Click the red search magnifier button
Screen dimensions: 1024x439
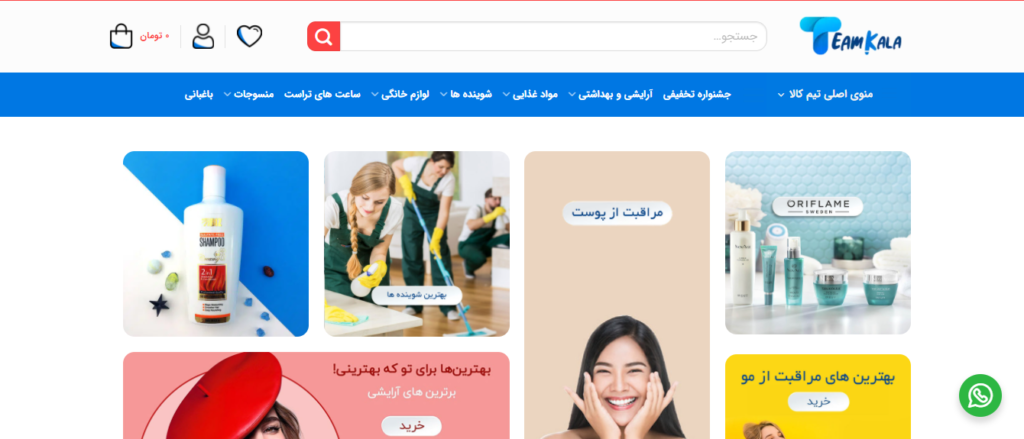coord(323,37)
